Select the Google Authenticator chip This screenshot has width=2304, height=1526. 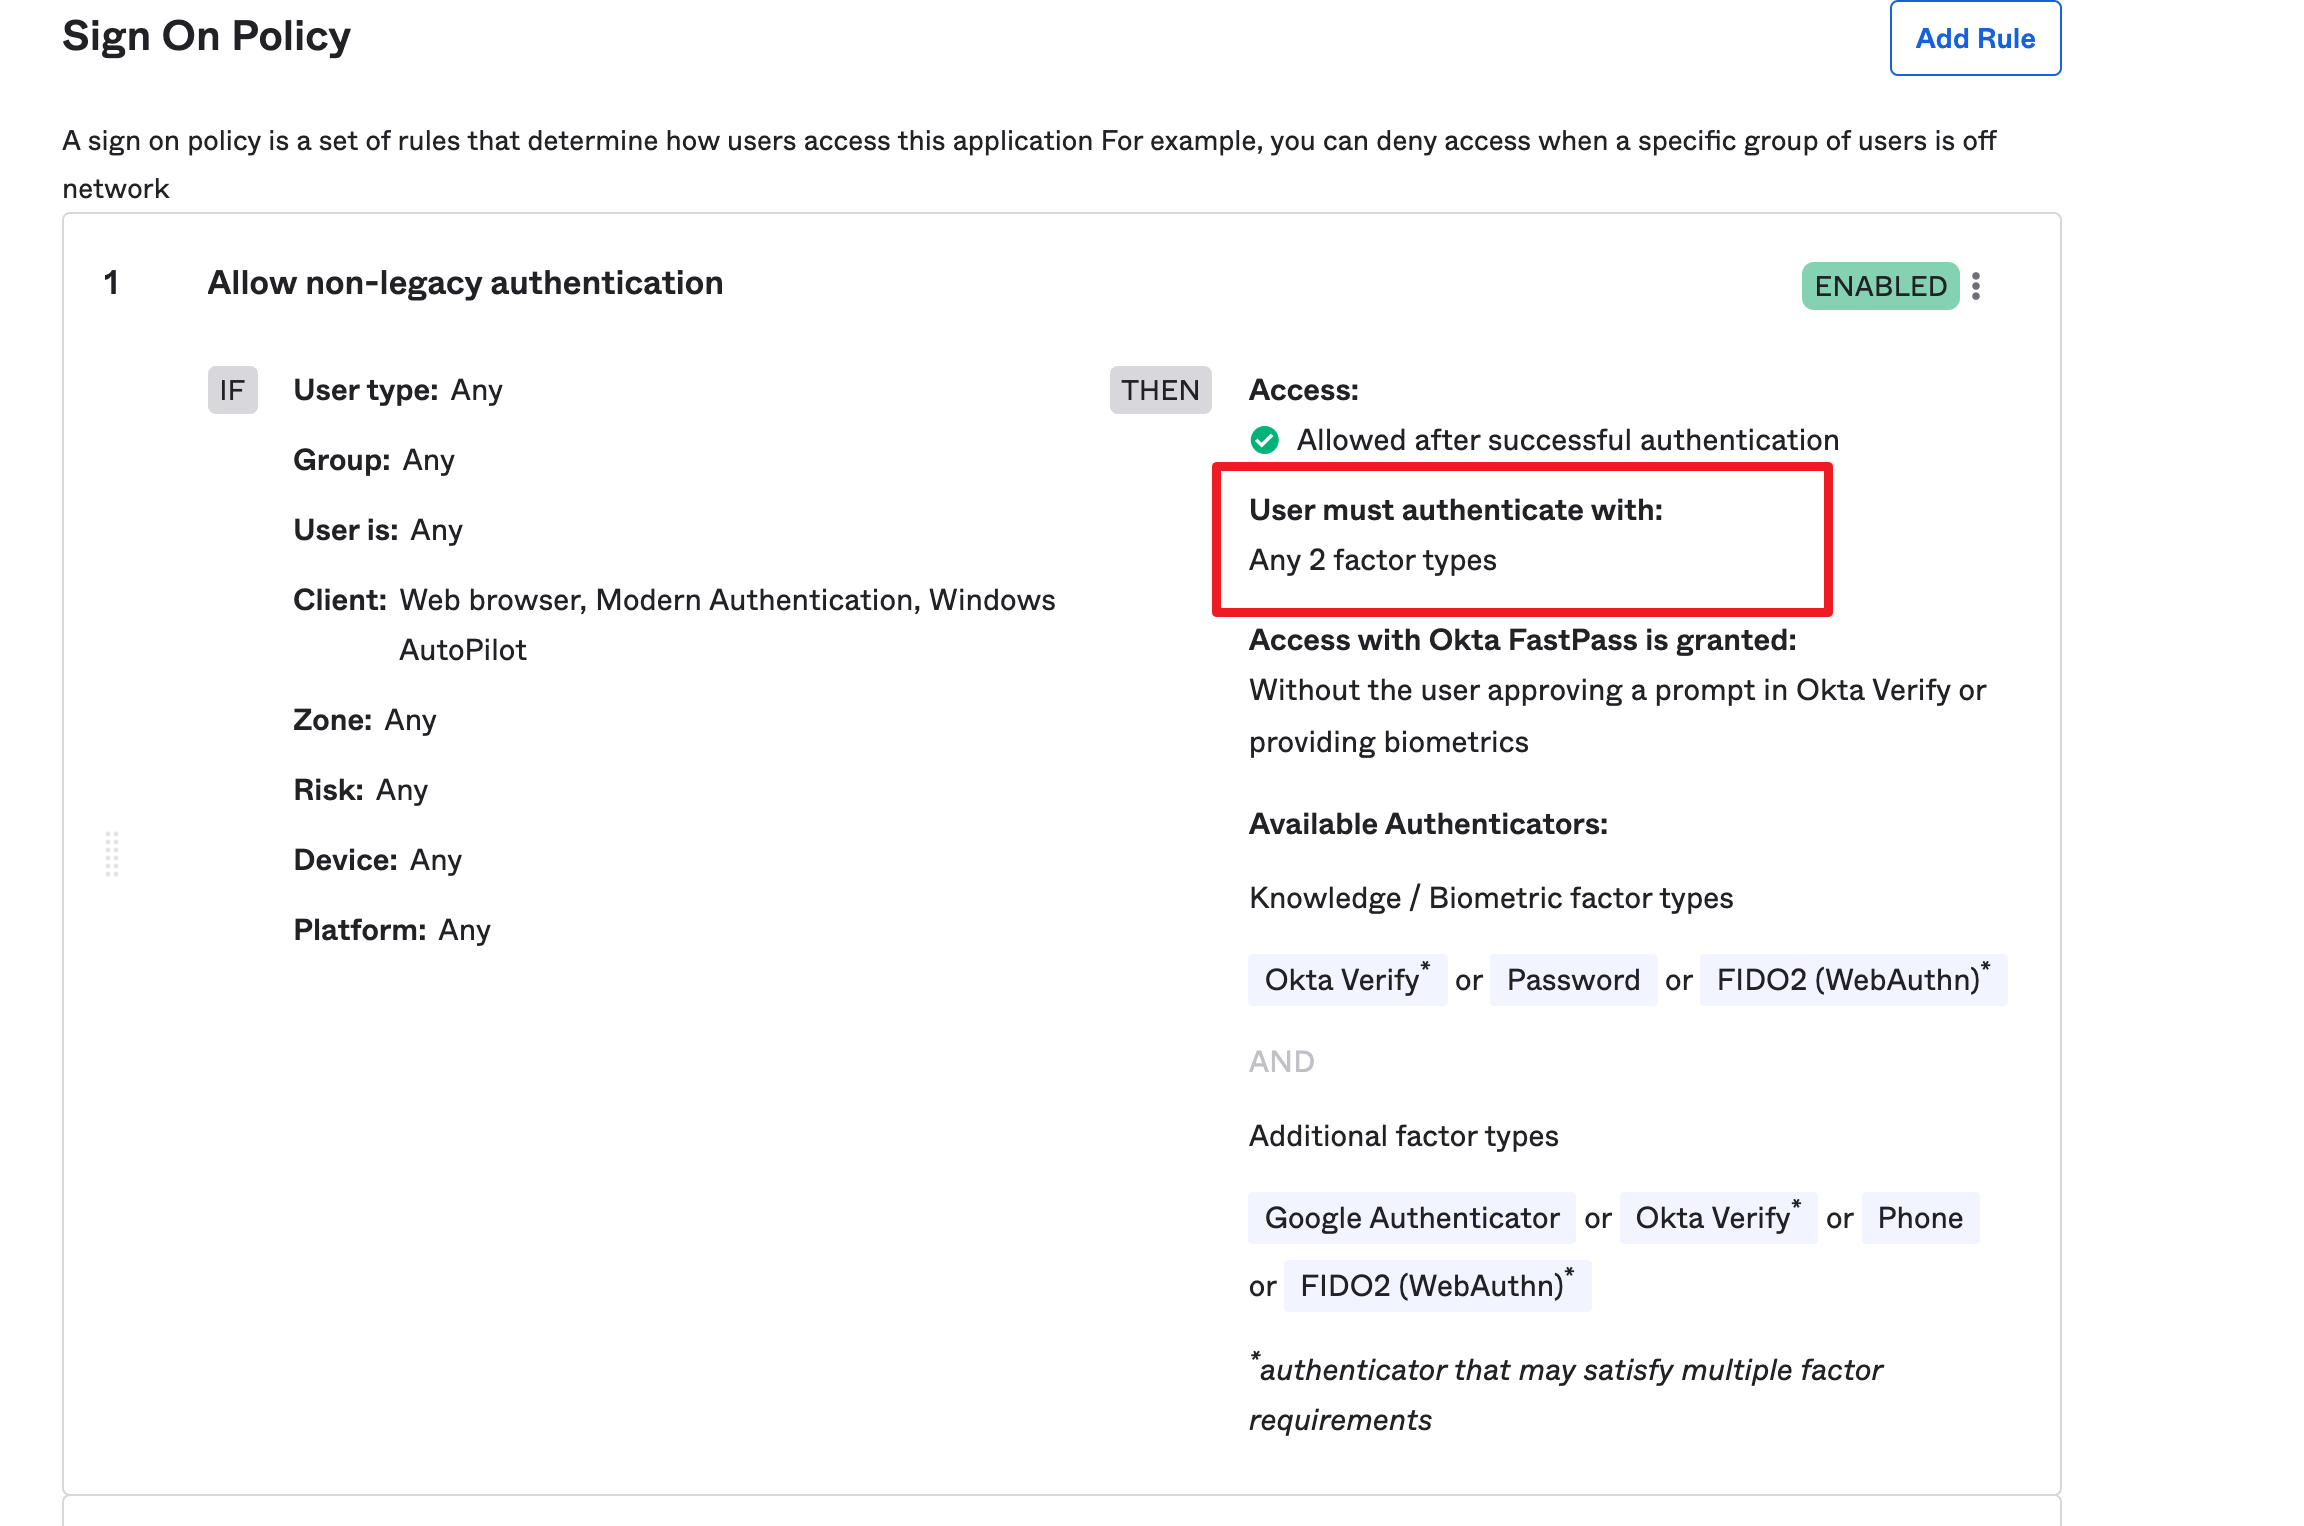[1410, 1218]
